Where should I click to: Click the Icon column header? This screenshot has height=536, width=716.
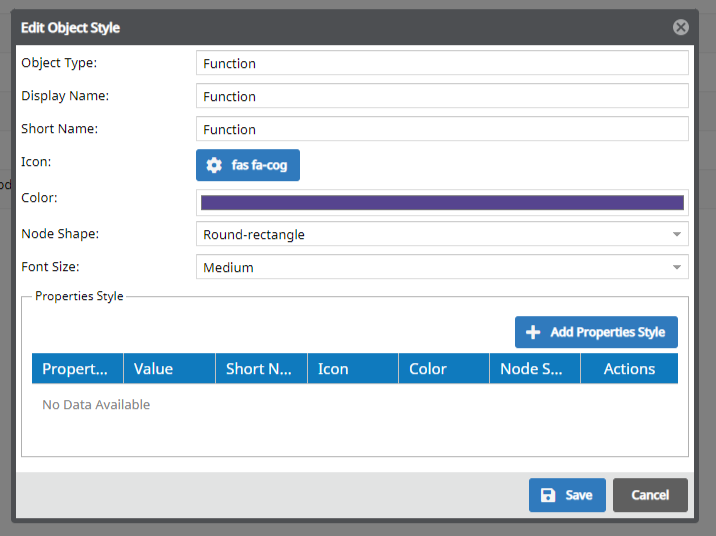[x=353, y=368]
